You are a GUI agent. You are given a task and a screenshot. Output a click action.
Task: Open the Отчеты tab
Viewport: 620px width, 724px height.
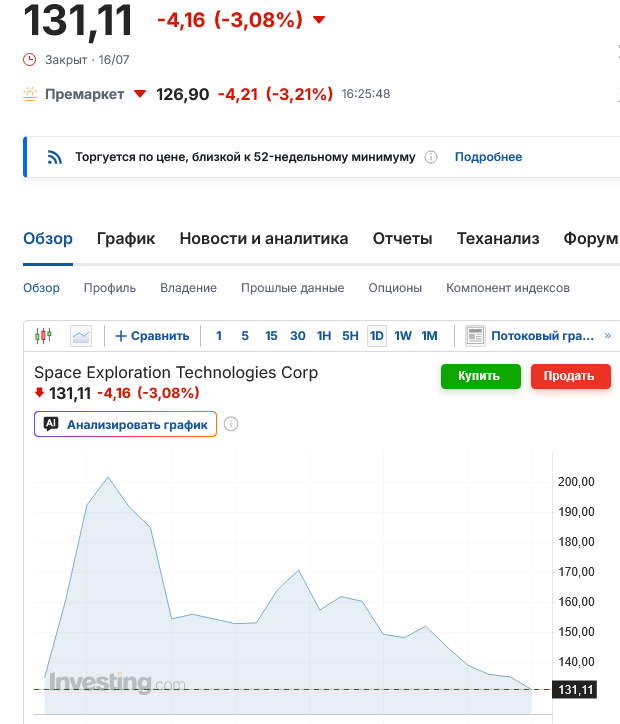[403, 239]
